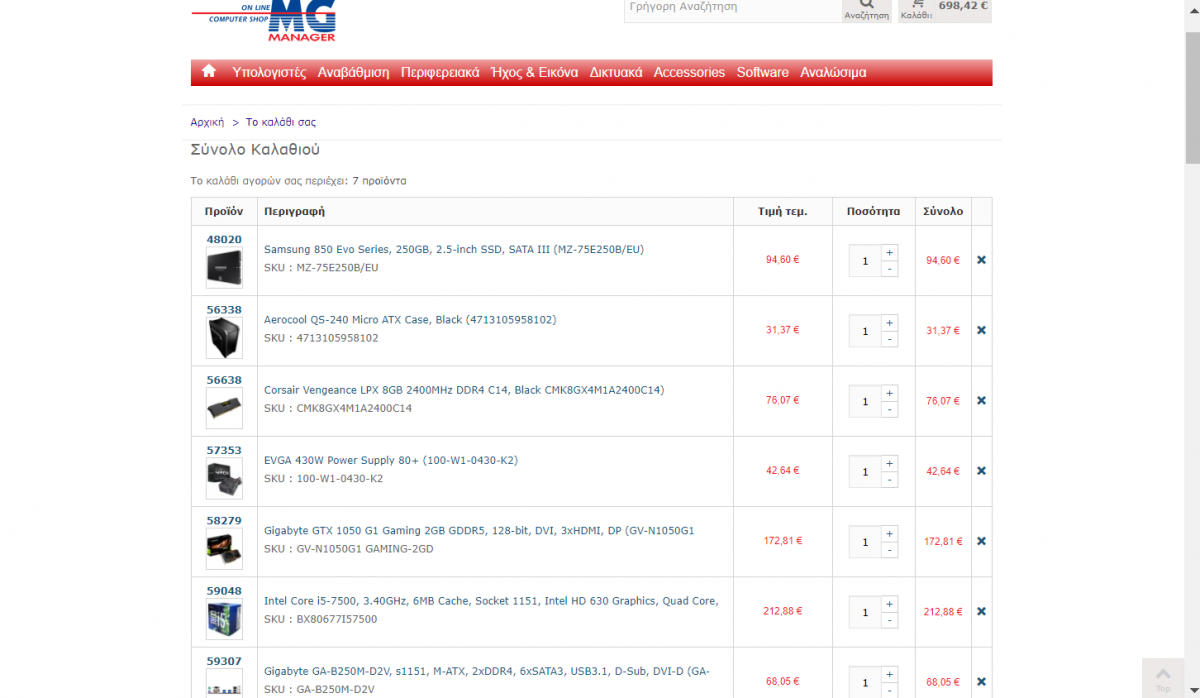Edit quantity field for Intel Core i5-7500
The width and height of the screenshot is (1200, 698).
coord(865,611)
